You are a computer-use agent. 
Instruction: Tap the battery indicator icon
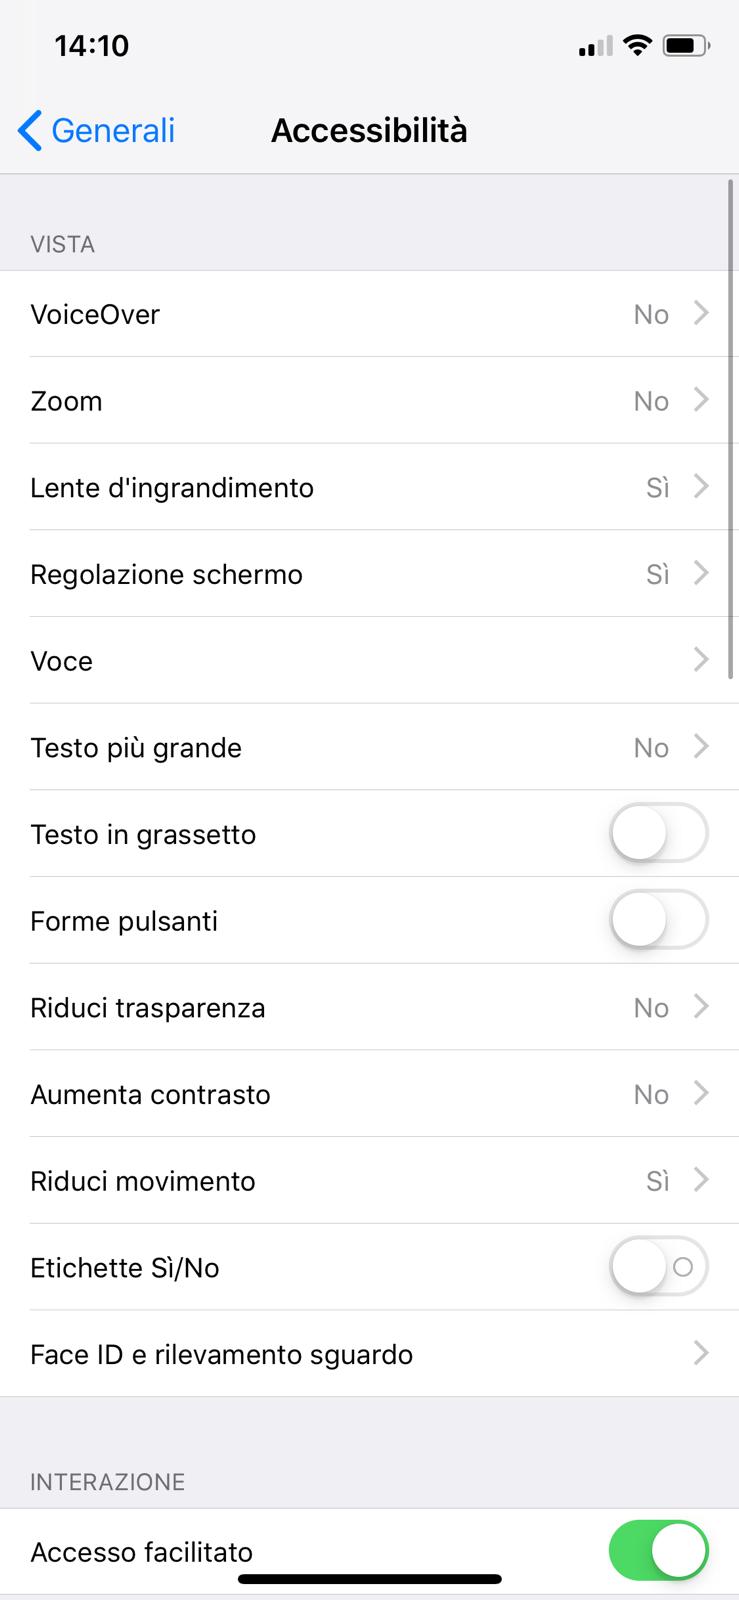pos(686,45)
